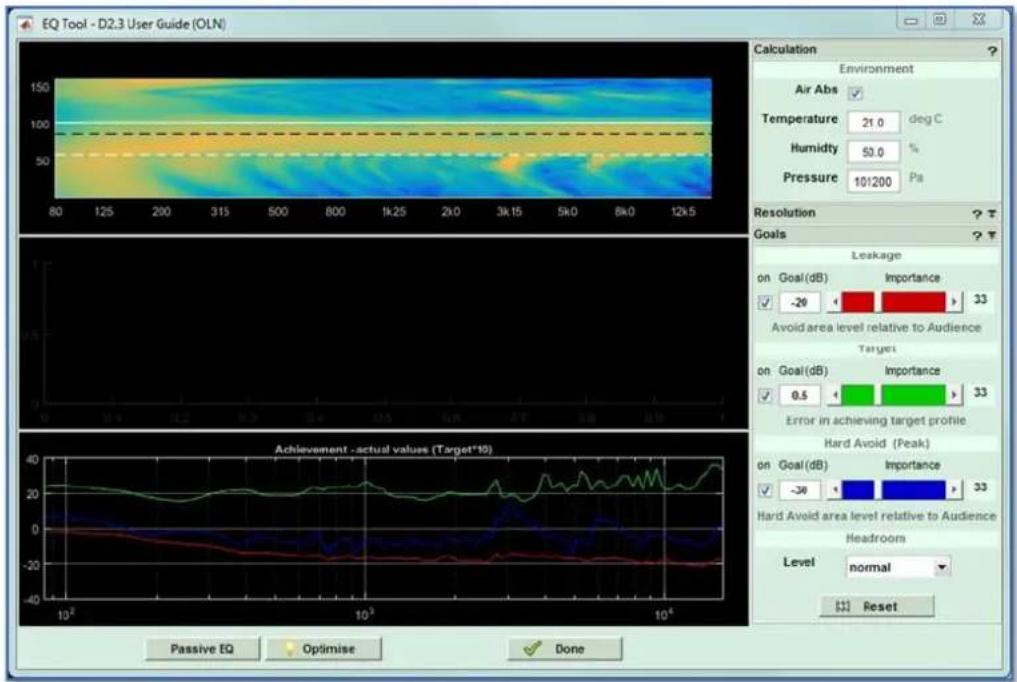The width and height of the screenshot is (1017, 682).
Task: Click the Optimise button
Action: click(323, 649)
